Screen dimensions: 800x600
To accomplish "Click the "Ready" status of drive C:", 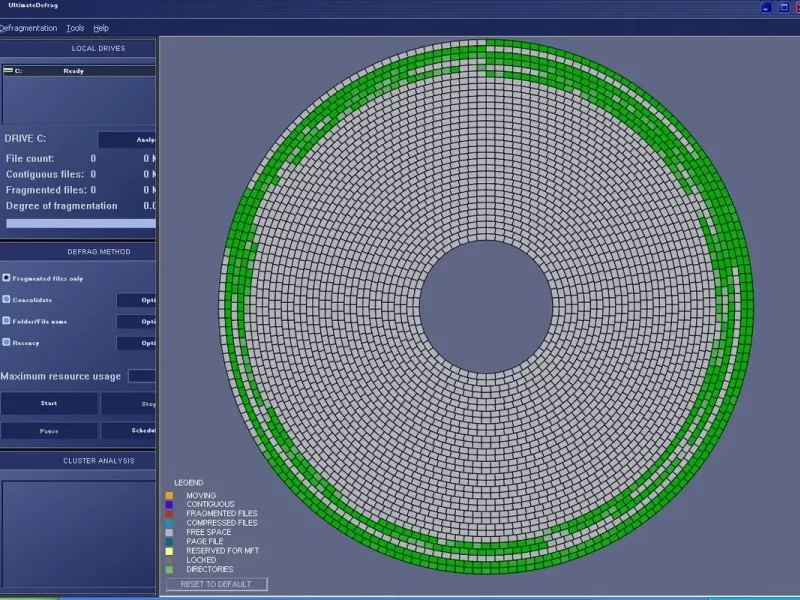I will 73,71.
